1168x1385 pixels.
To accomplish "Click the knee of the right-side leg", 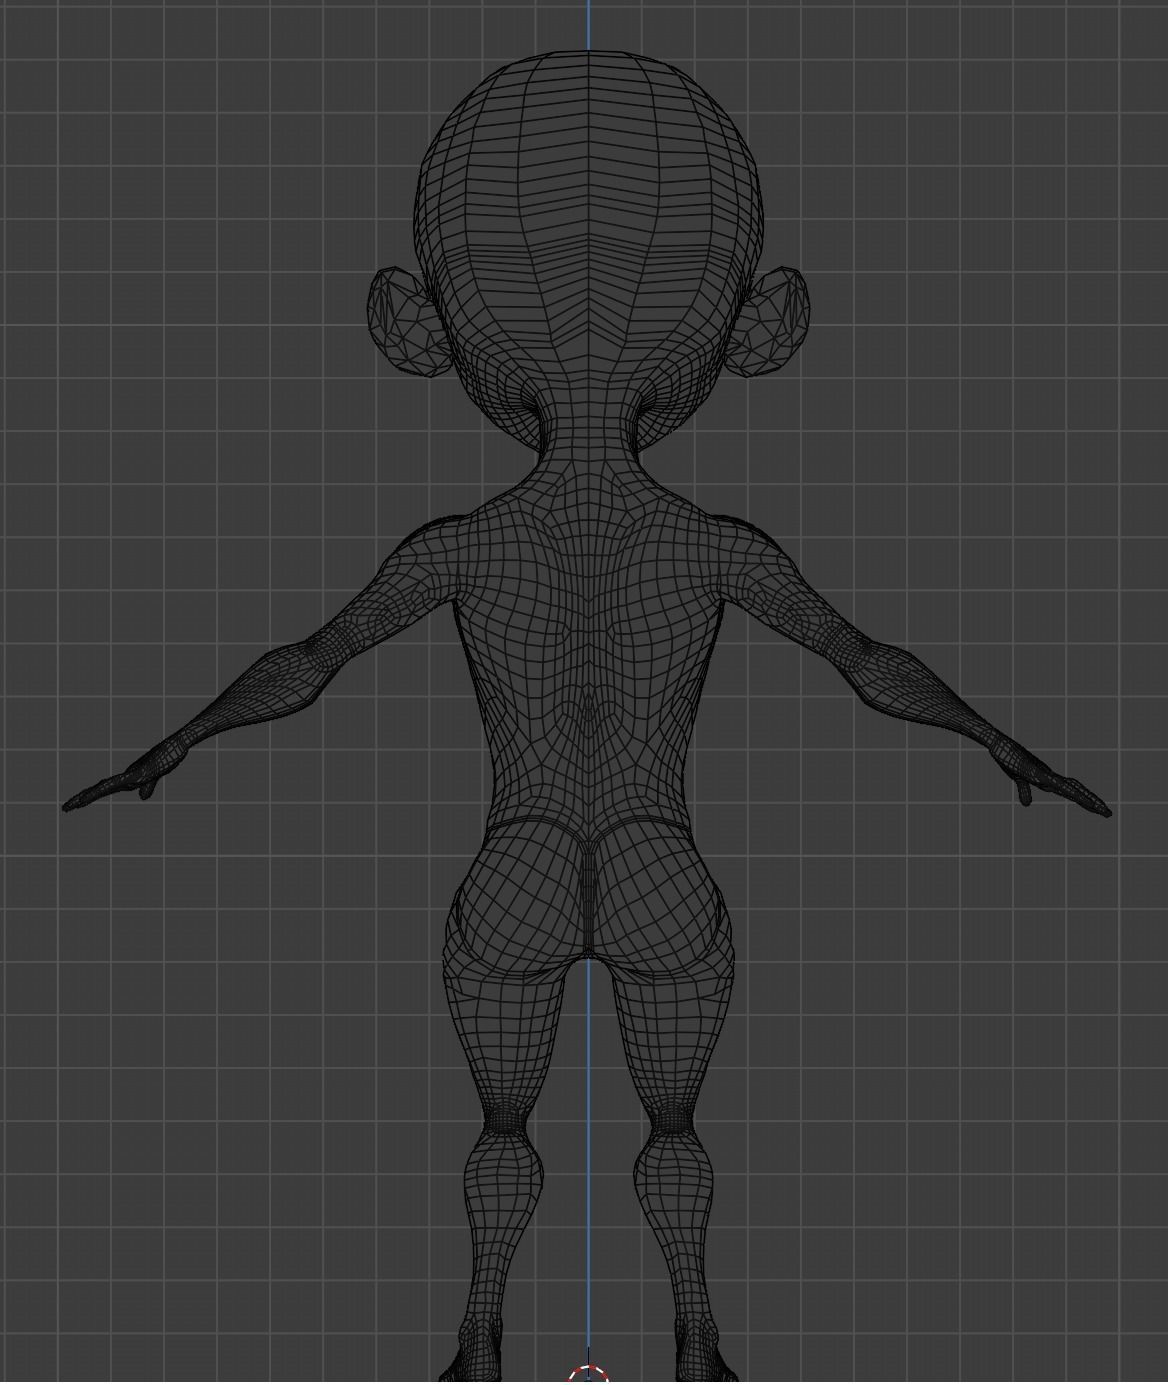I will [x=670, y=1117].
